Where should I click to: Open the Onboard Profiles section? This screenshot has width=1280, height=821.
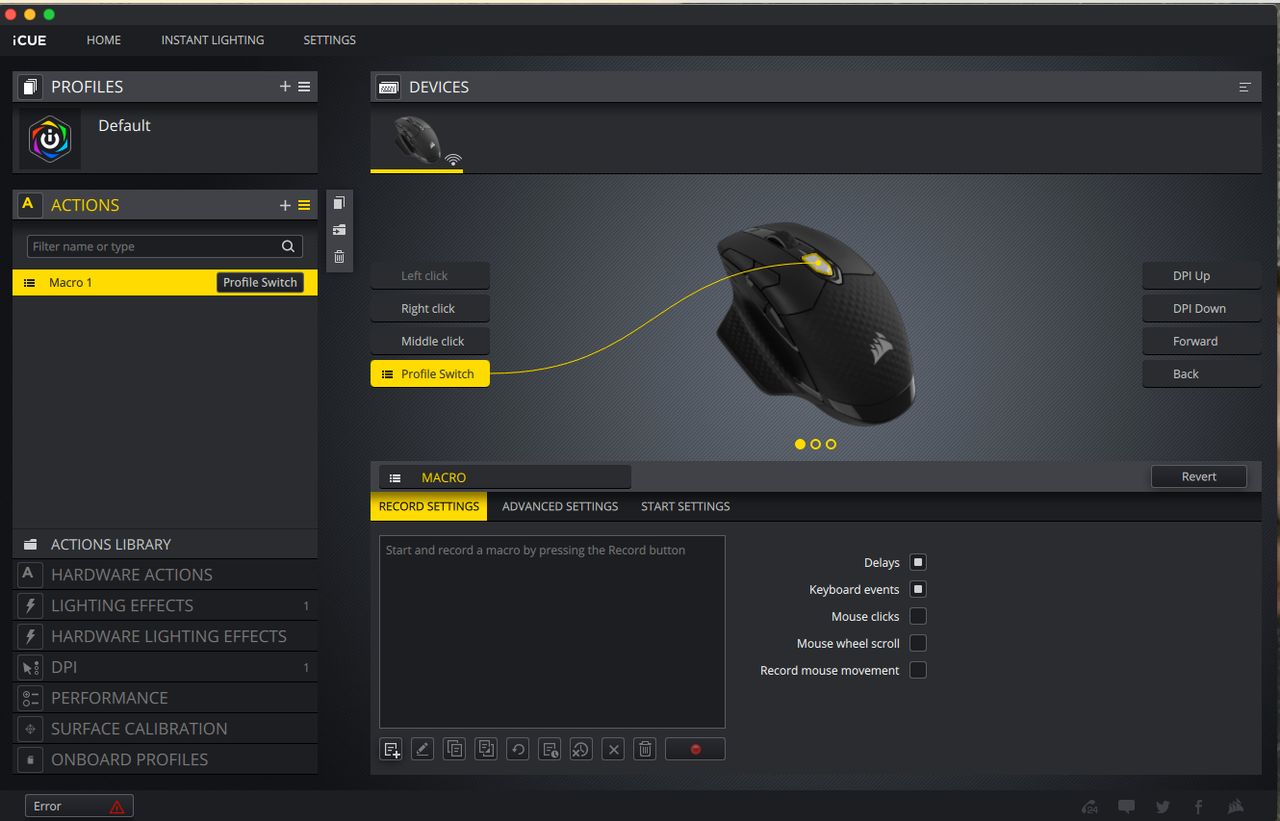pos(165,760)
